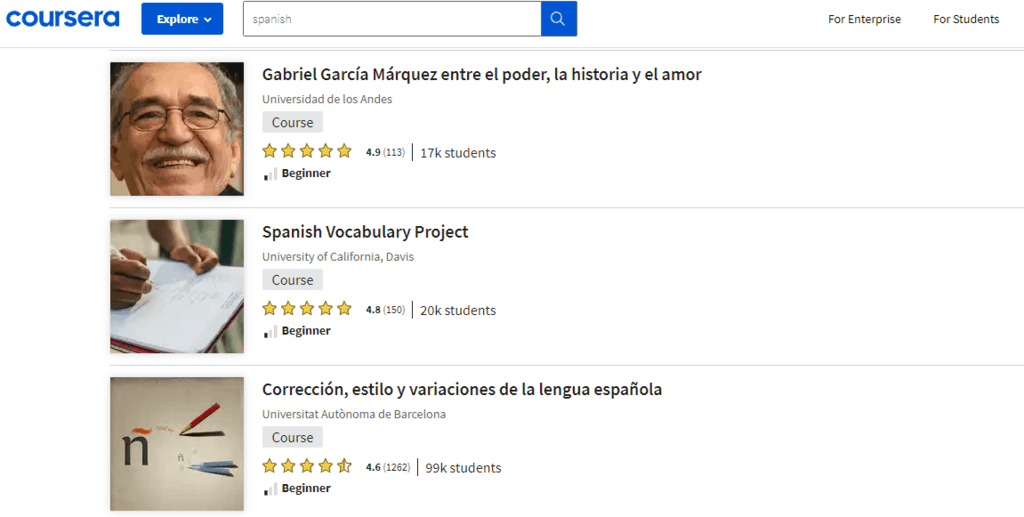Click Course tag under Spanish Vocabulary Project
The width and height of the screenshot is (1024, 517).
pos(292,280)
